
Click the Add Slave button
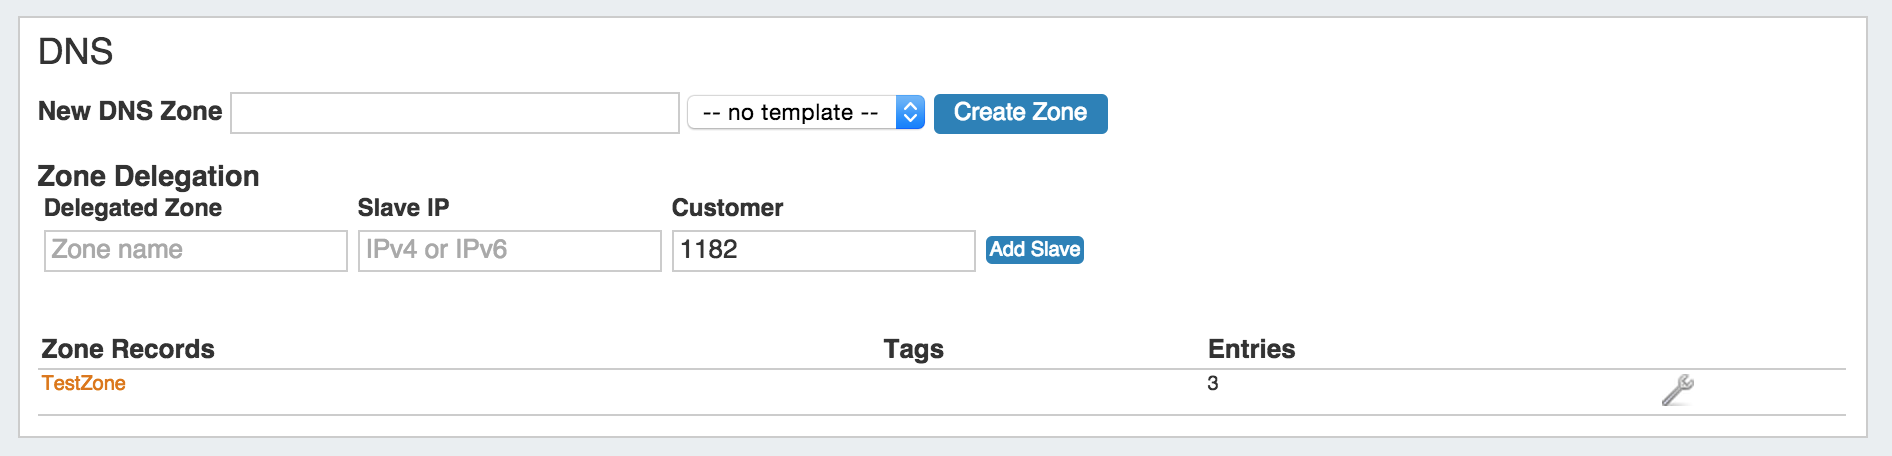(1034, 250)
